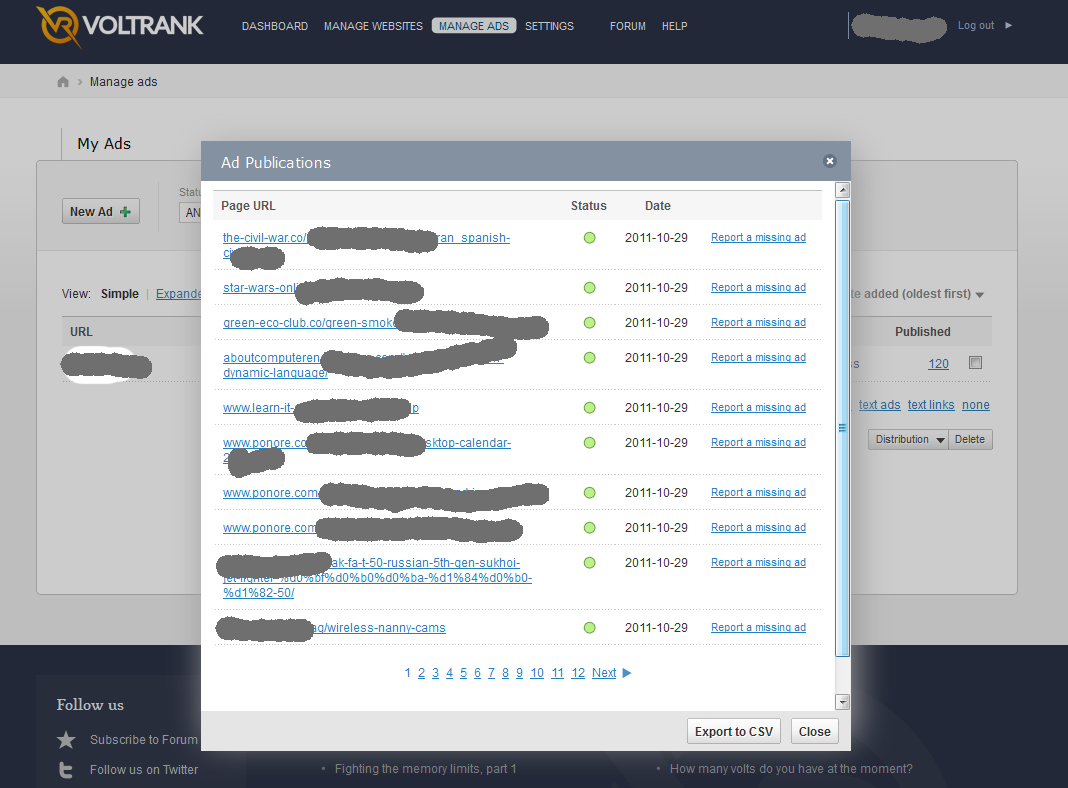The height and width of the screenshot is (788, 1068).
Task: Click the Next page arrow icon
Action: point(627,673)
